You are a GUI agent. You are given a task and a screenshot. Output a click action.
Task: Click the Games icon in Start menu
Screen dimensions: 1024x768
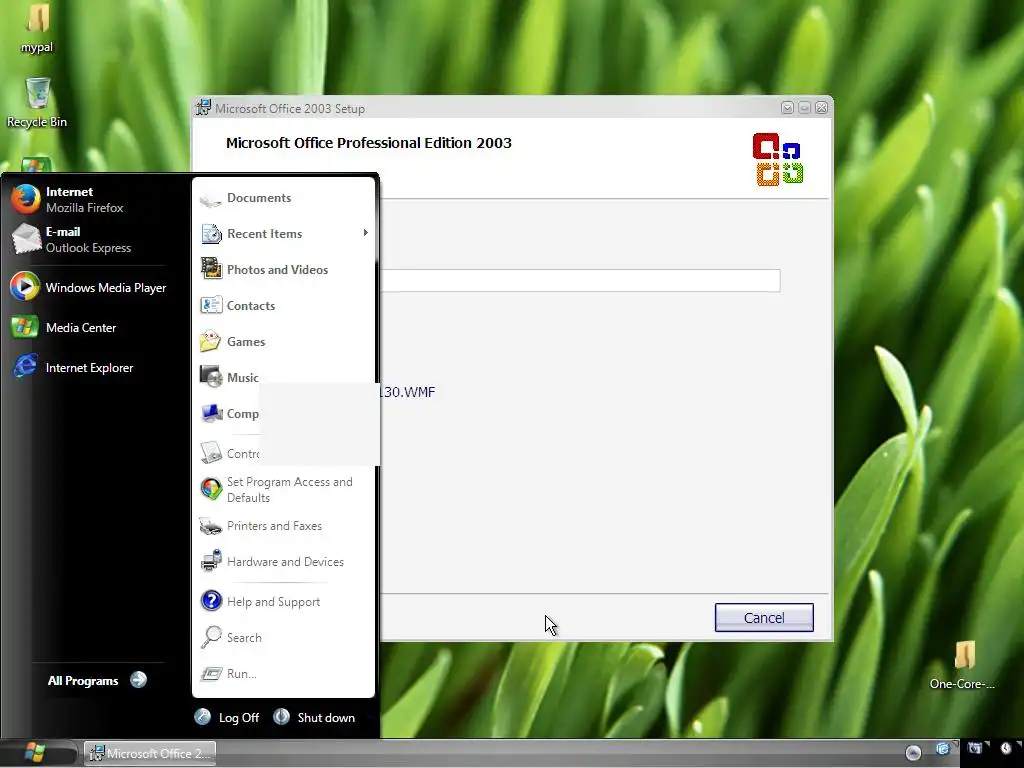tap(211, 341)
